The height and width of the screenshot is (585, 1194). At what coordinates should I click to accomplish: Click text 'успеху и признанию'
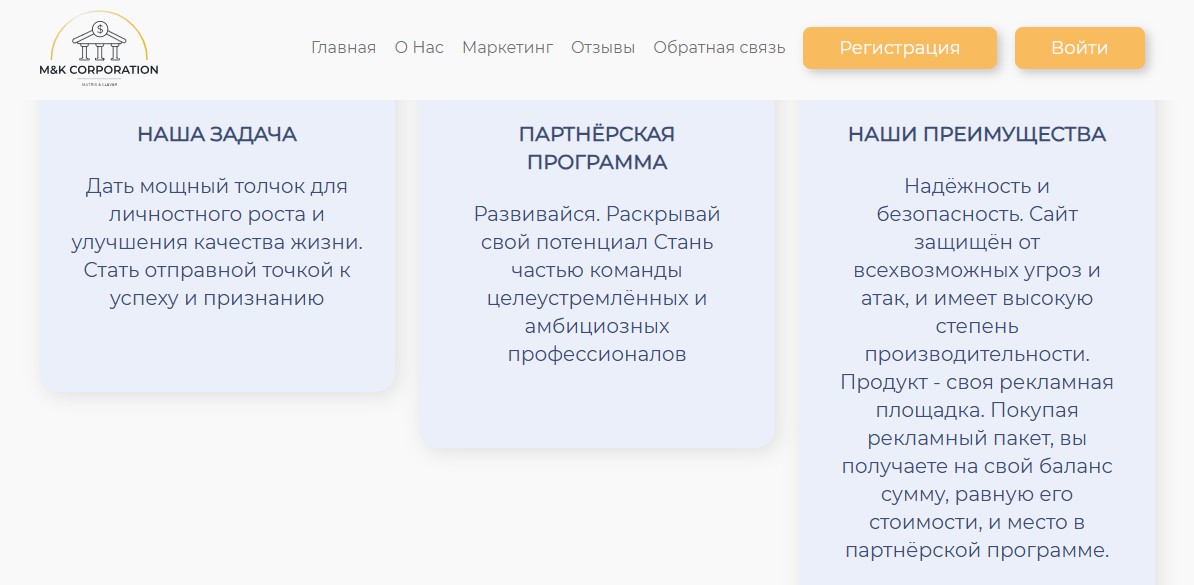pos(217,298)
